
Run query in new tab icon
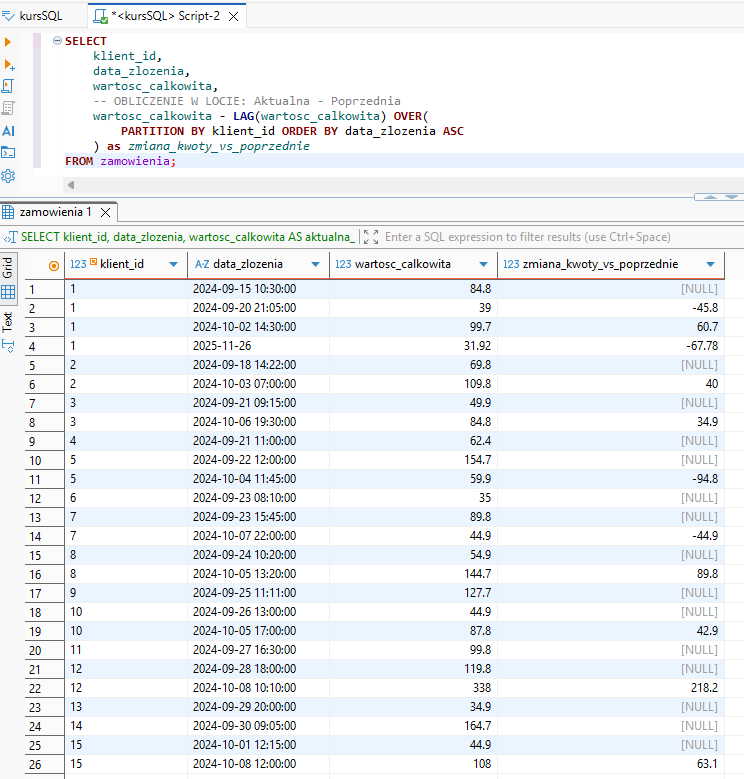(x=8, y=64)
